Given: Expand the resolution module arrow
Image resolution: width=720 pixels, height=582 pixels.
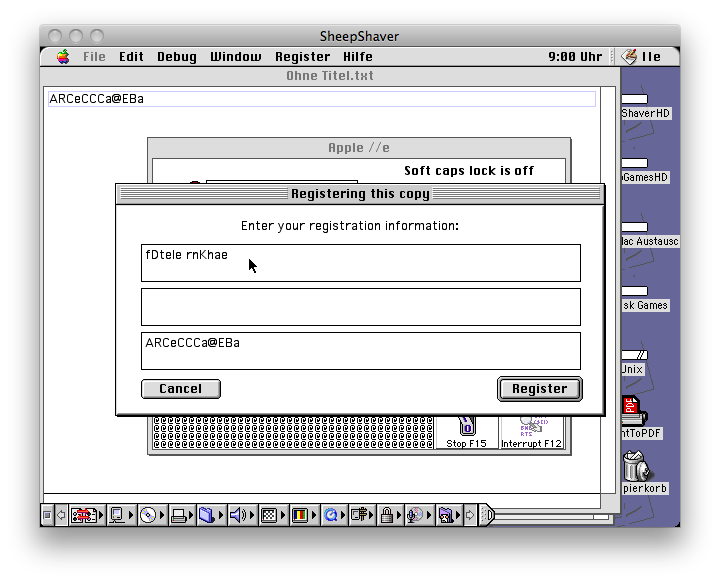Looking at the screenshot, I should coord(283,515).
